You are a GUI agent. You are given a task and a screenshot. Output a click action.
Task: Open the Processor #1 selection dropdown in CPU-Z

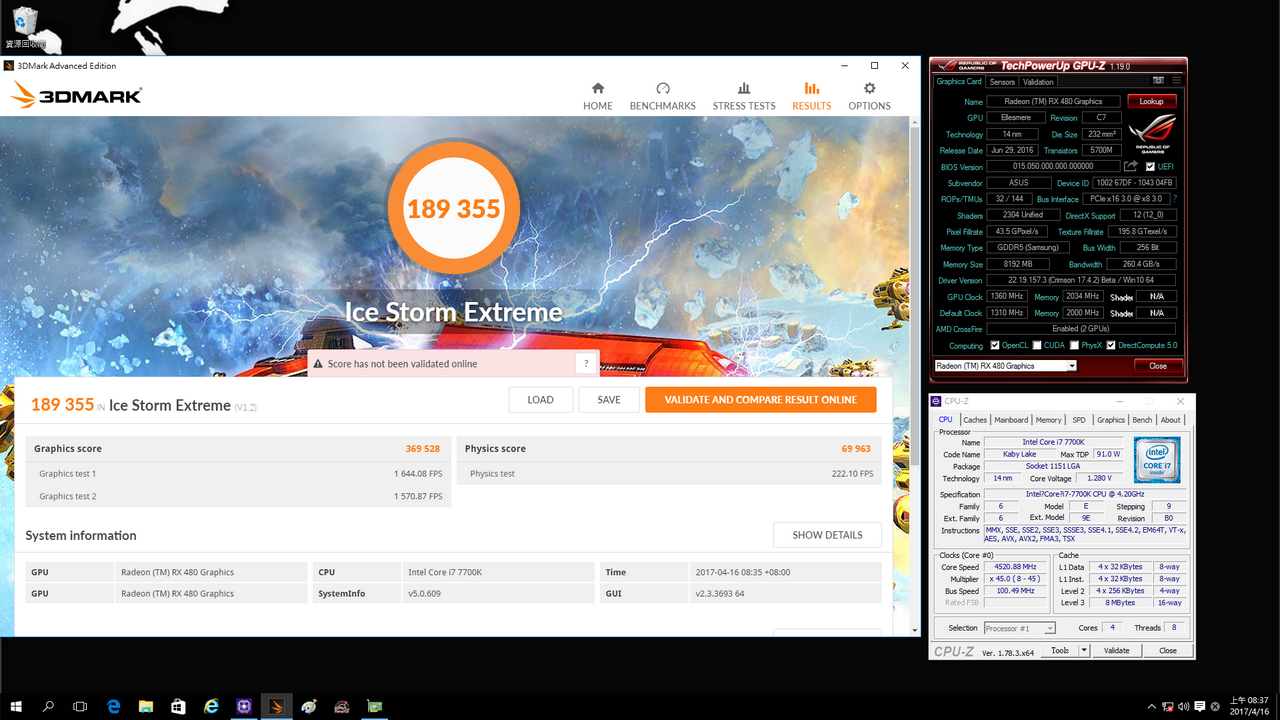tap(1019, 628)
